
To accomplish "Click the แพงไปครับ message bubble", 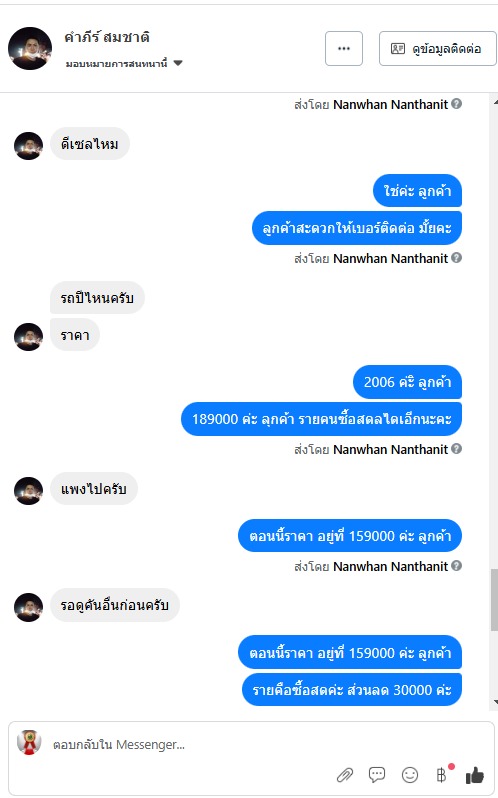I will coord(94,489).
